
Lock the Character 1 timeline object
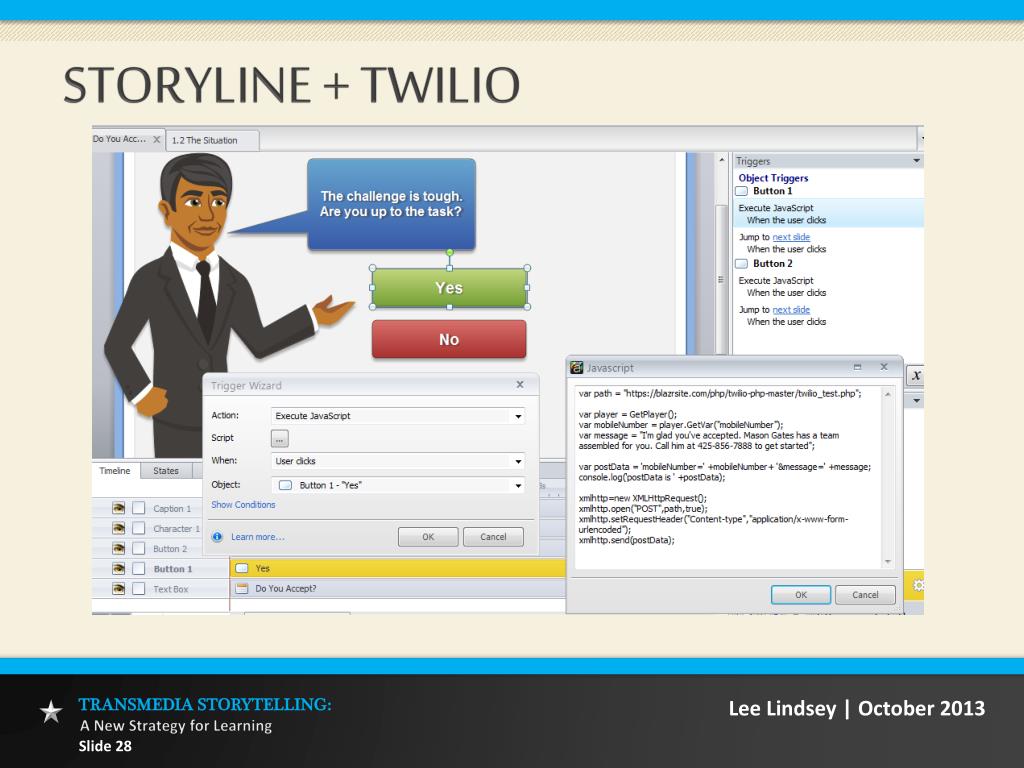138,528
